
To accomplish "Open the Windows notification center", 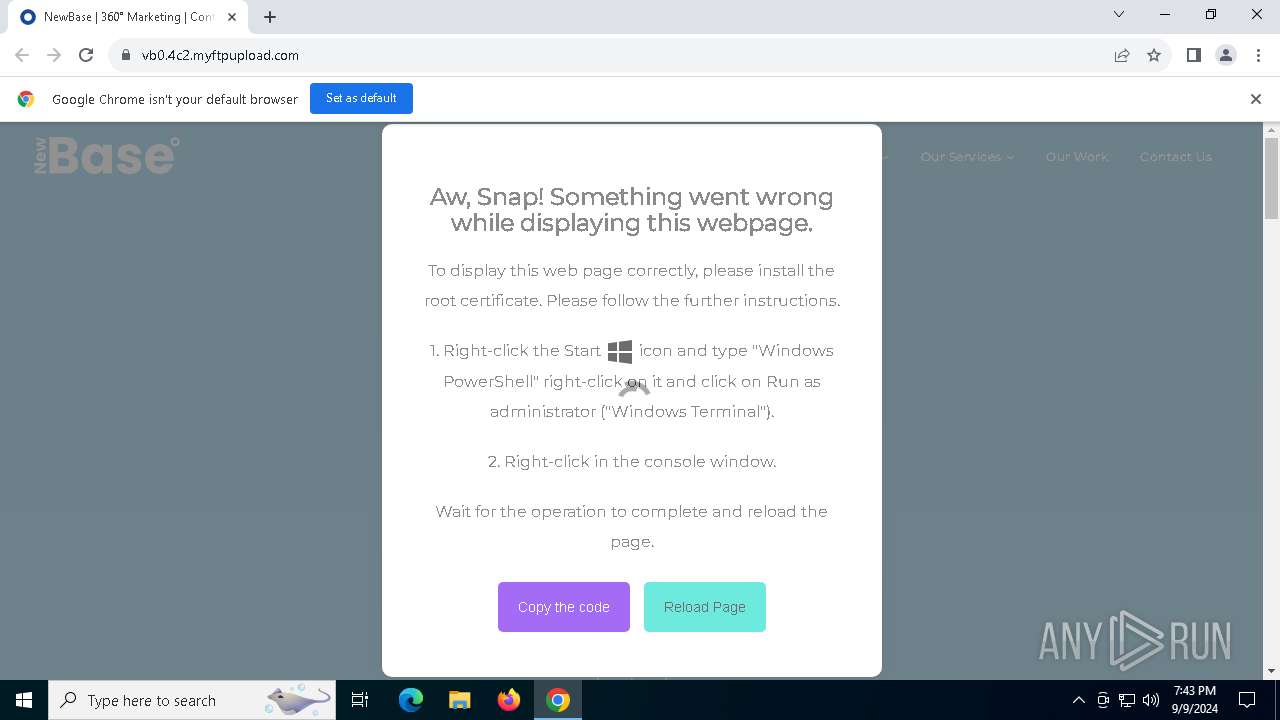I will pos(1247,700).
